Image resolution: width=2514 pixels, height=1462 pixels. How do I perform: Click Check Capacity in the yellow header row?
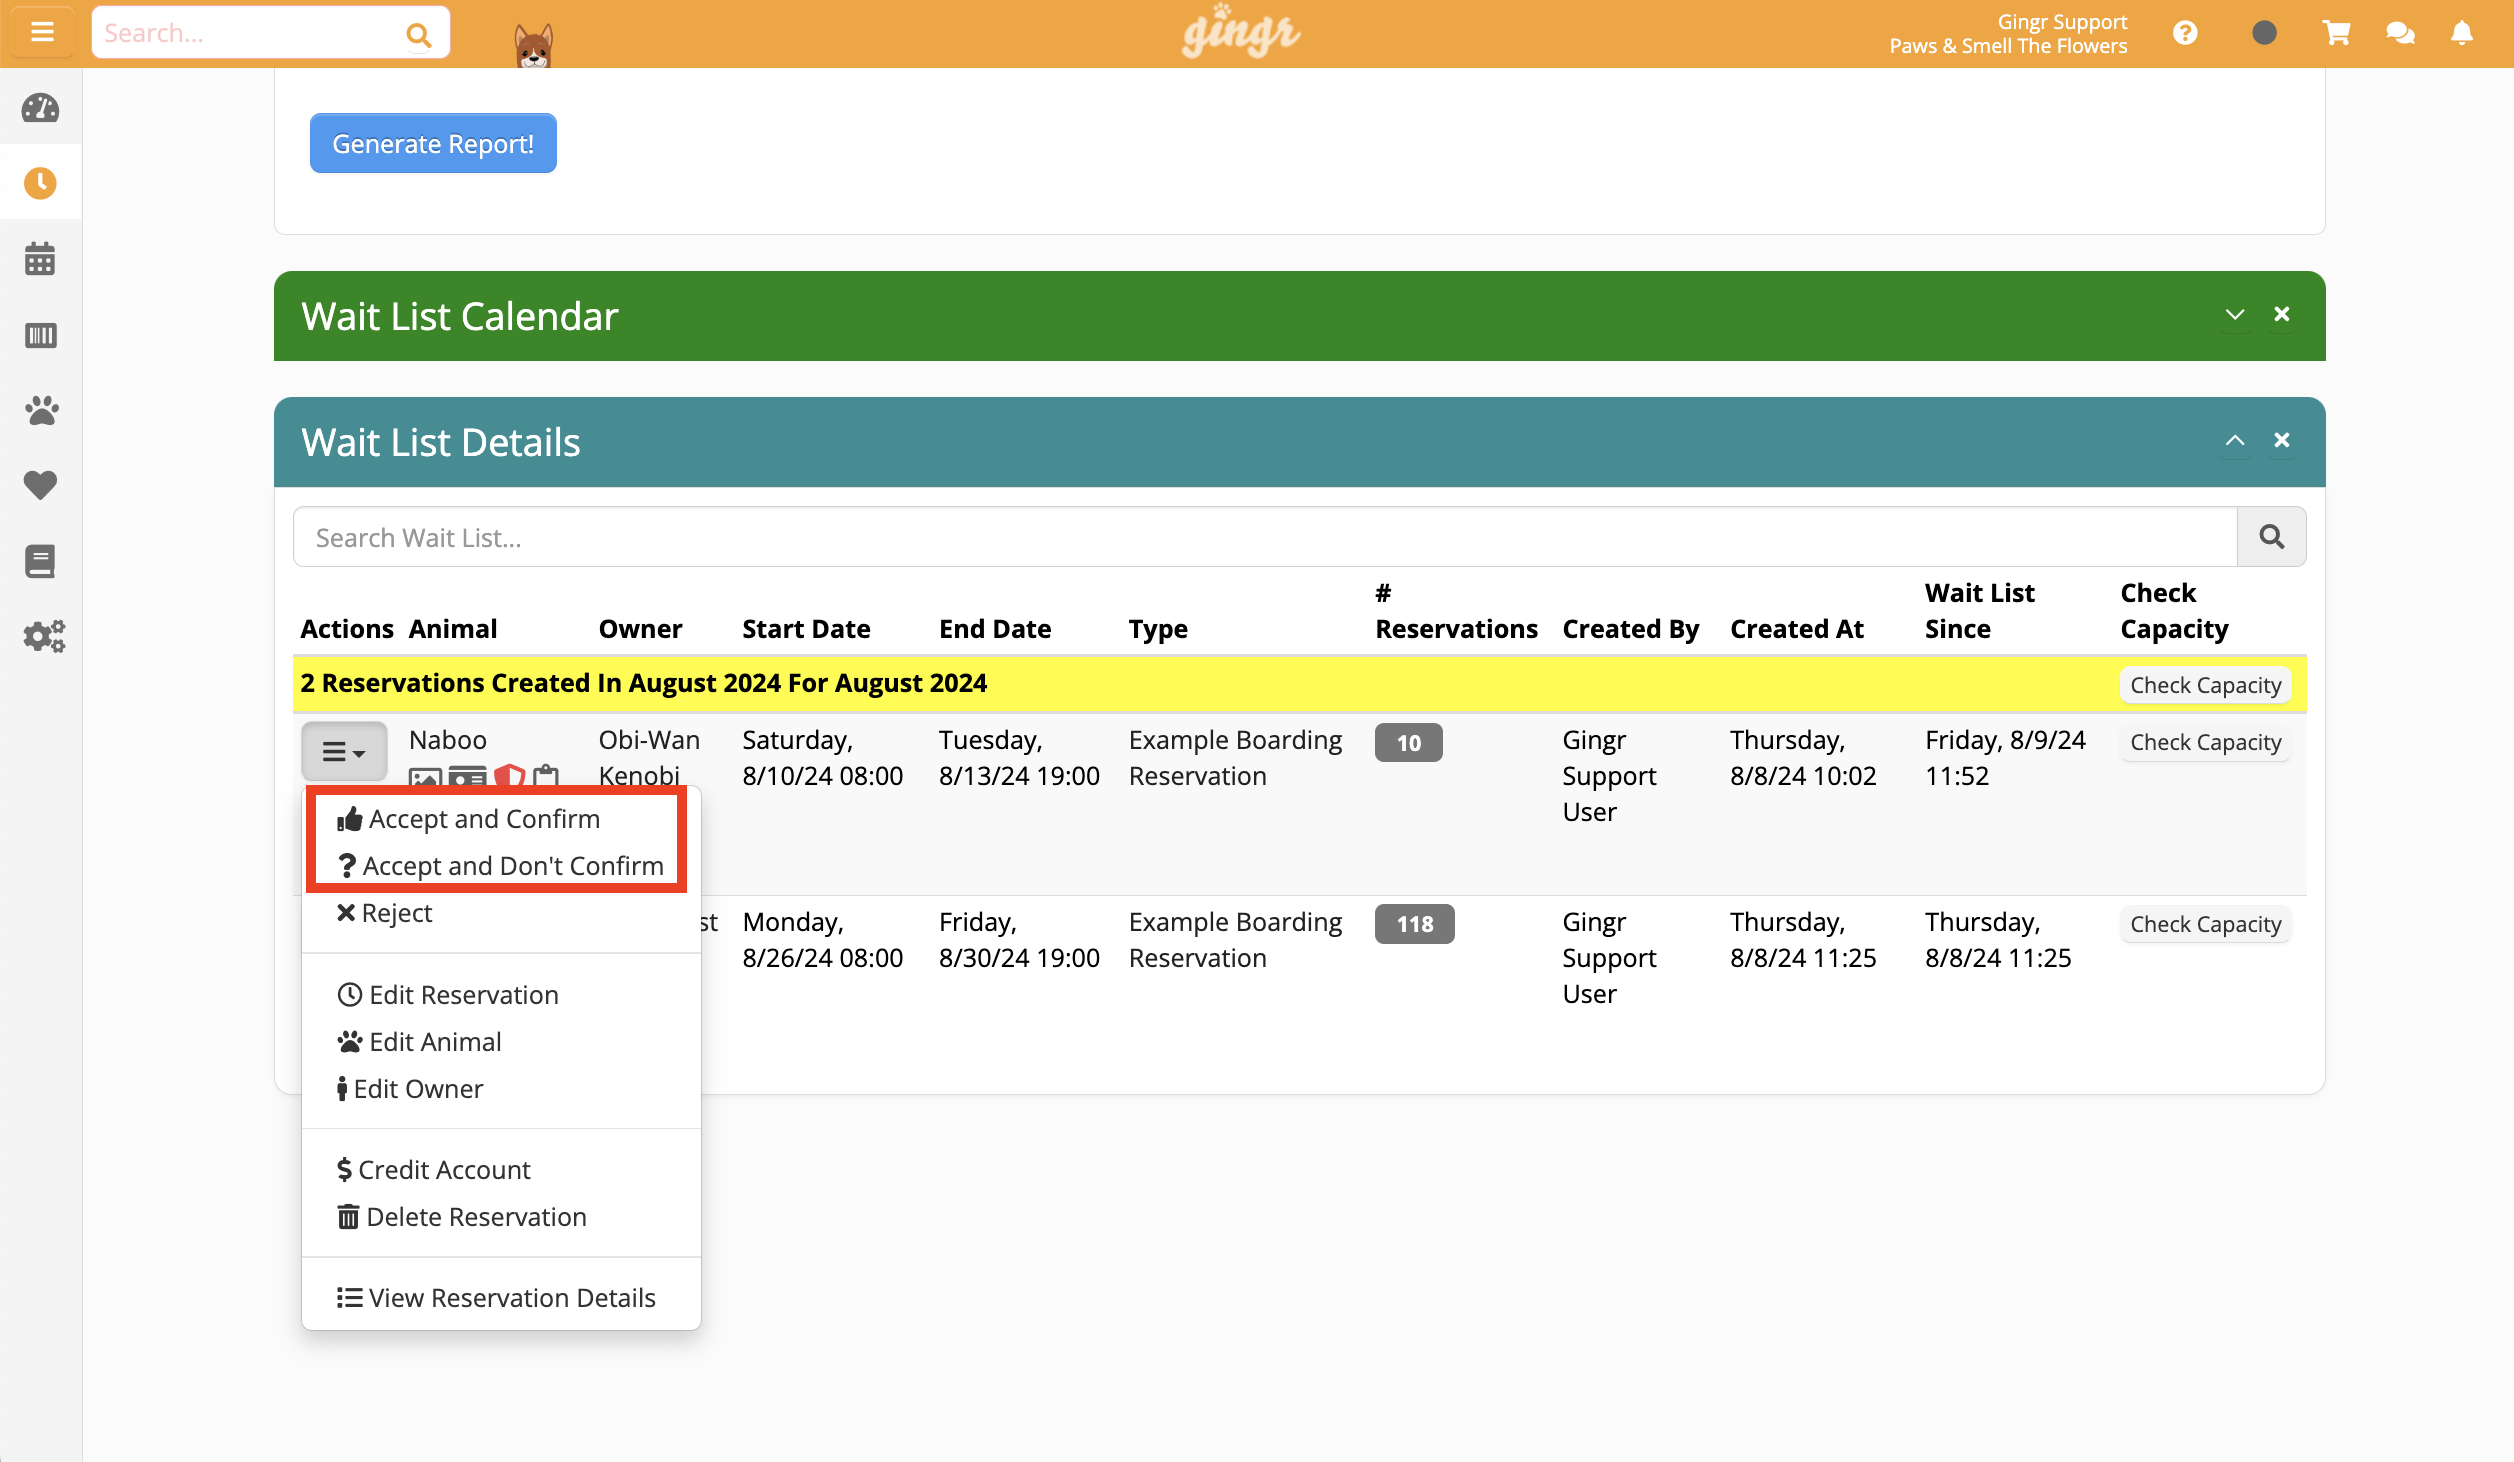[x=2205, y=685]
